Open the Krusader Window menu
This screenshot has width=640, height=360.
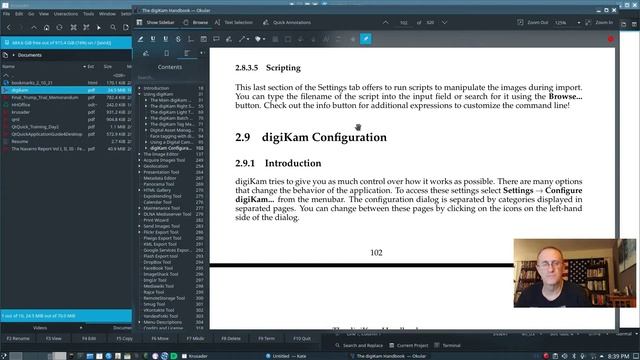(x=107, y=14)
